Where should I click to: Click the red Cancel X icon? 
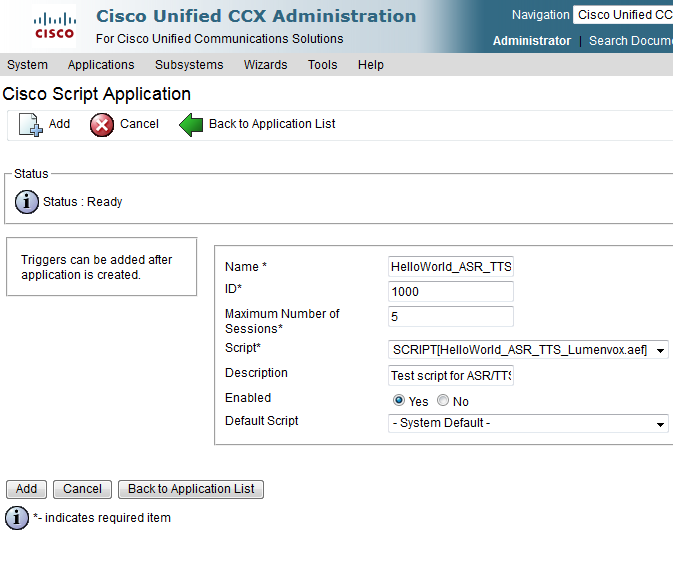[102, 125]
